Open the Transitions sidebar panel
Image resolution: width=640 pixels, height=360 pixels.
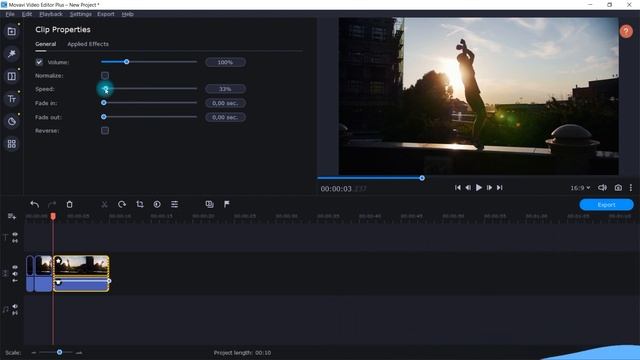[x=11, y=76]
